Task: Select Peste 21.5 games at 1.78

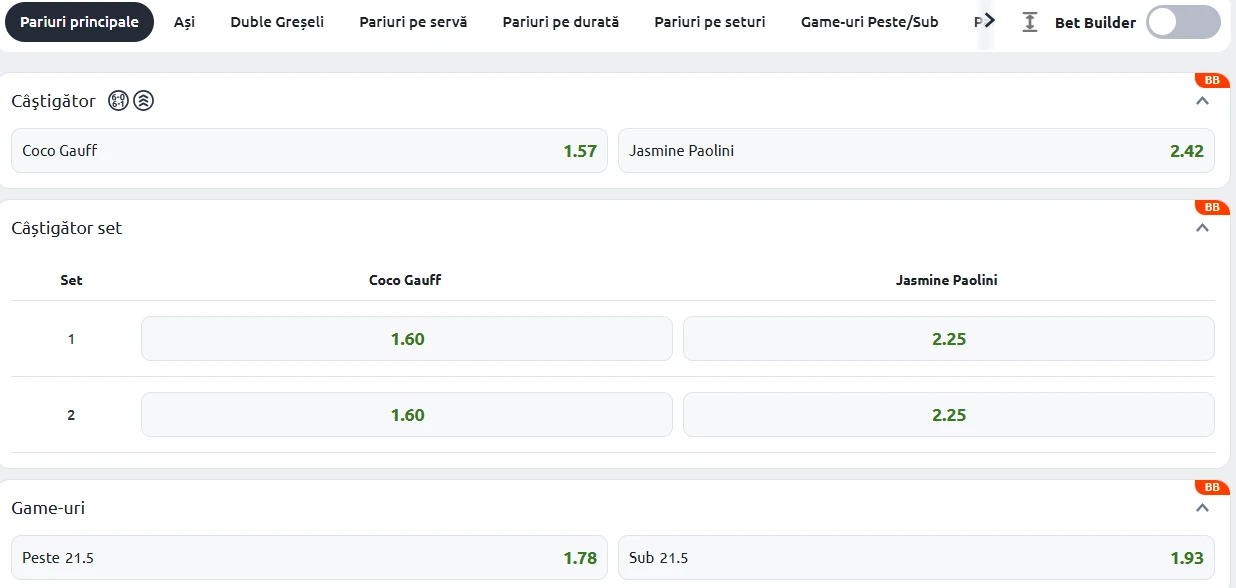Action: [309, 558]
